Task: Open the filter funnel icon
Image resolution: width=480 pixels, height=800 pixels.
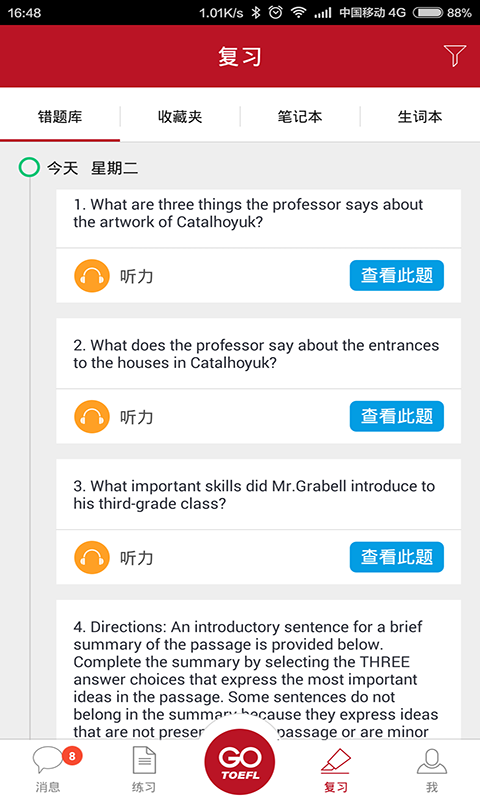Action: tap(454, 56)
